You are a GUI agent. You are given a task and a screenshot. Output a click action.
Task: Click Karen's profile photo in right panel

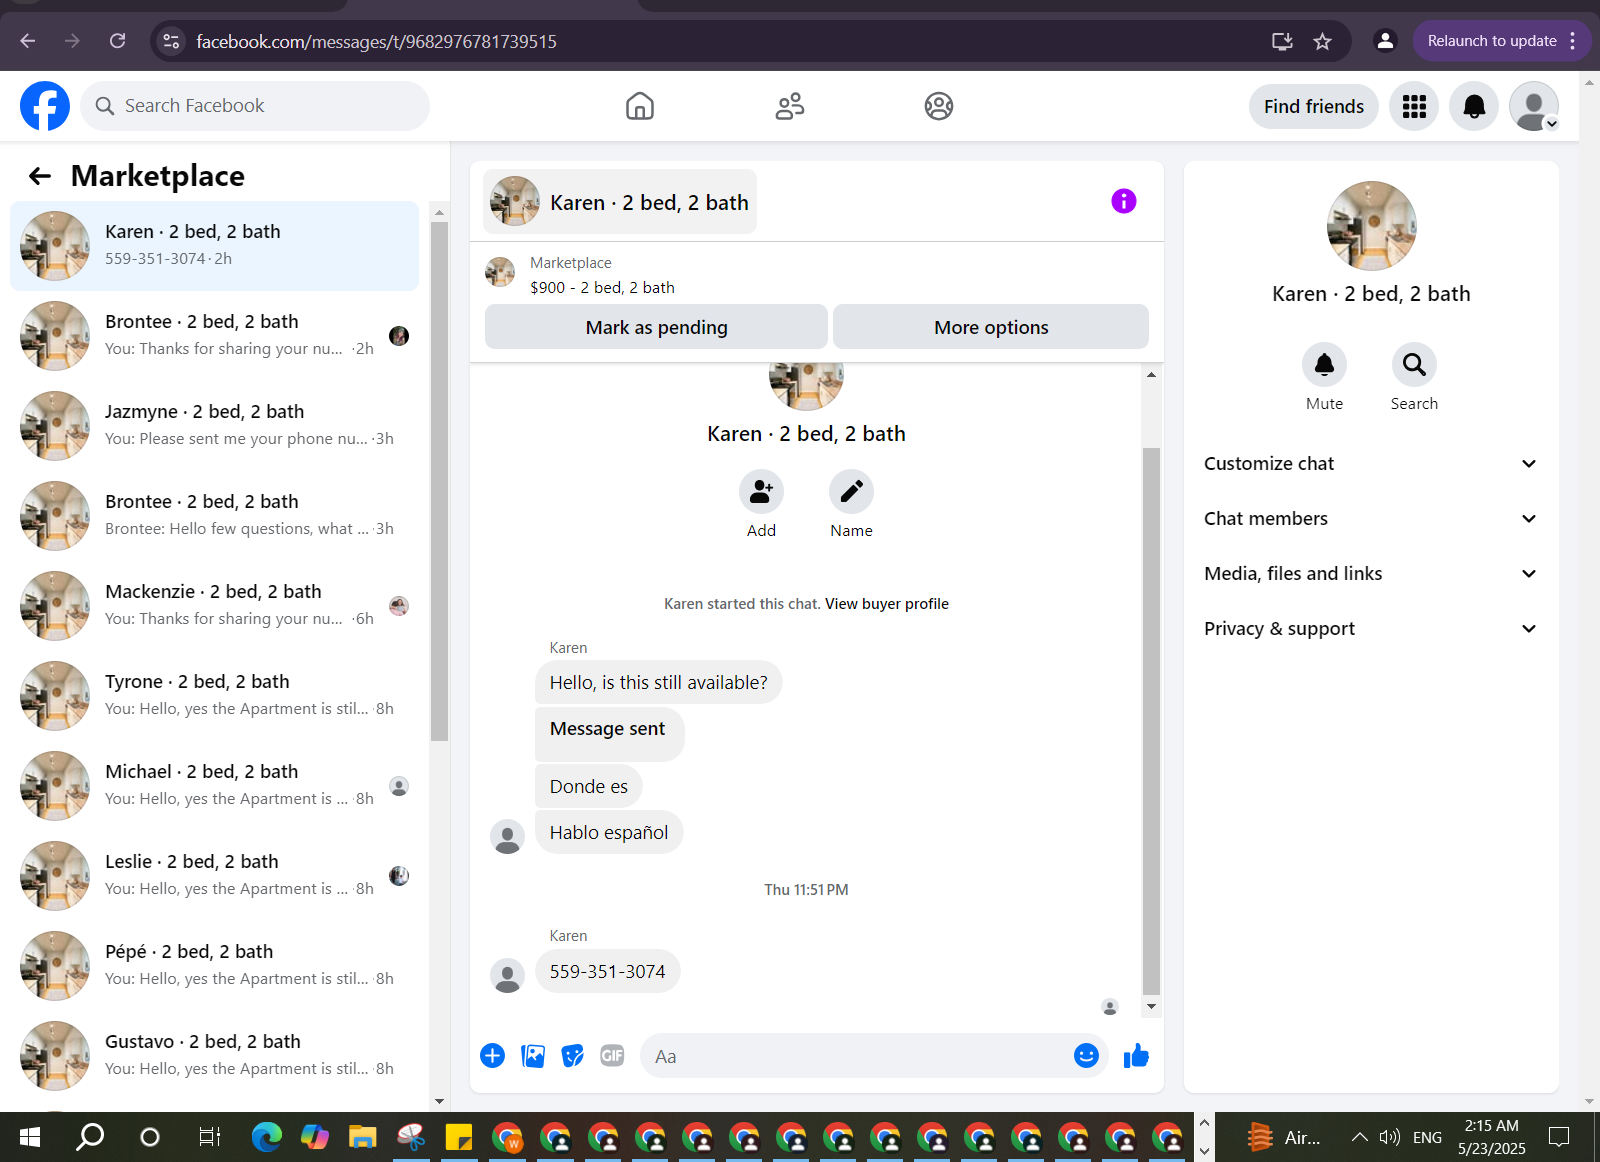(x=1371, y=226)
